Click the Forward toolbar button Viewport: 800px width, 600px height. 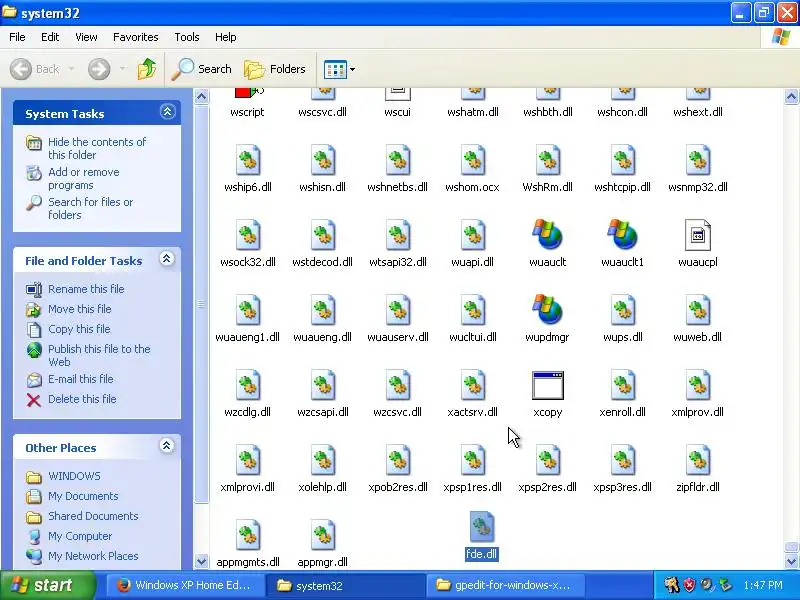(99, 69)
